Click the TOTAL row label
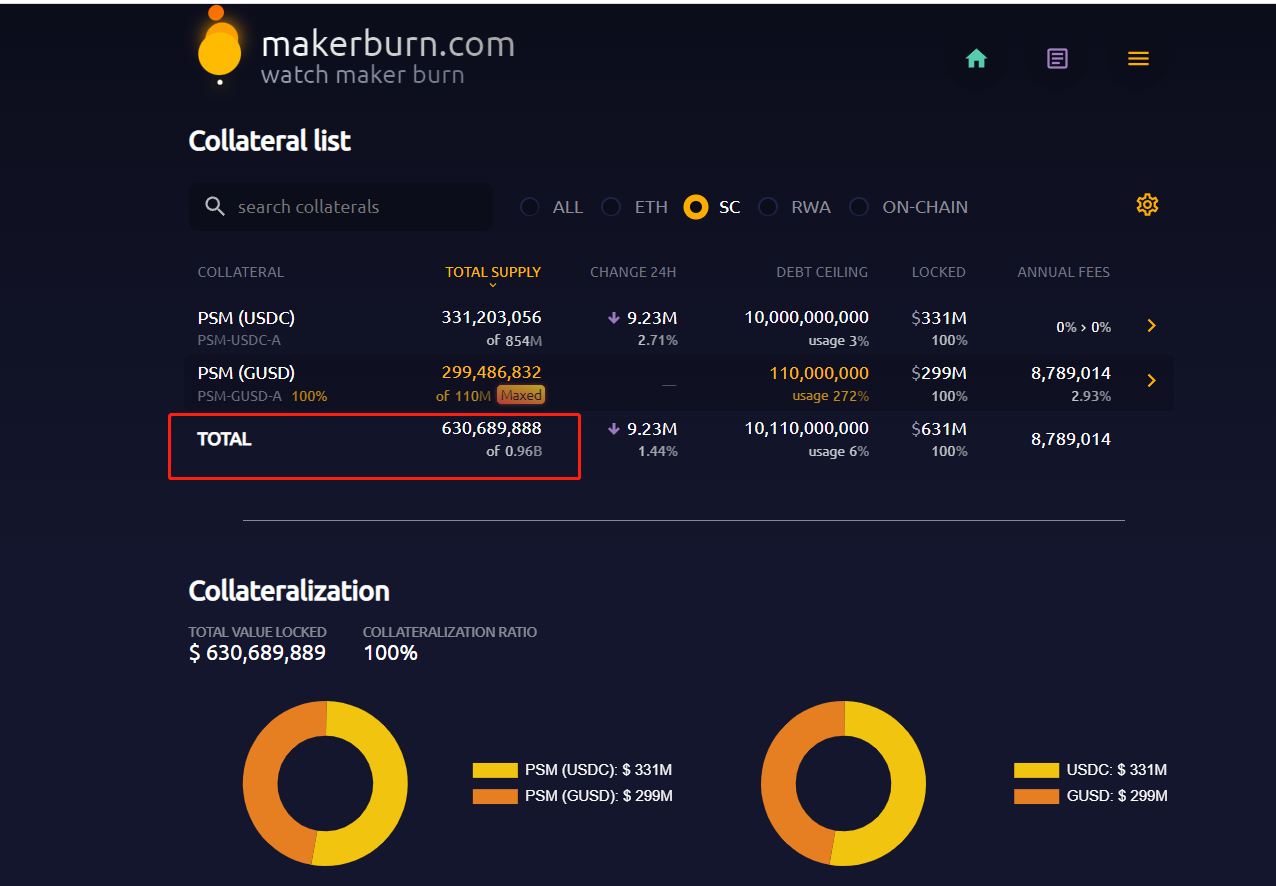The image size is (1276, 886). (224, 439)
